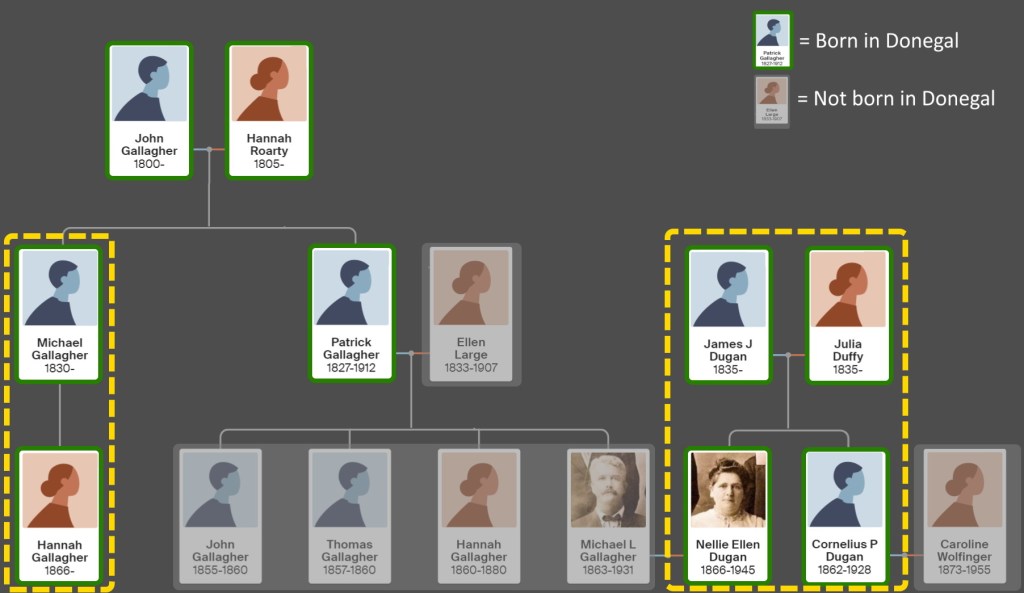Select John Gallagher 1855-1860 card
The width and height of the screenshot is (1024, 593).
tap(221, 516)
